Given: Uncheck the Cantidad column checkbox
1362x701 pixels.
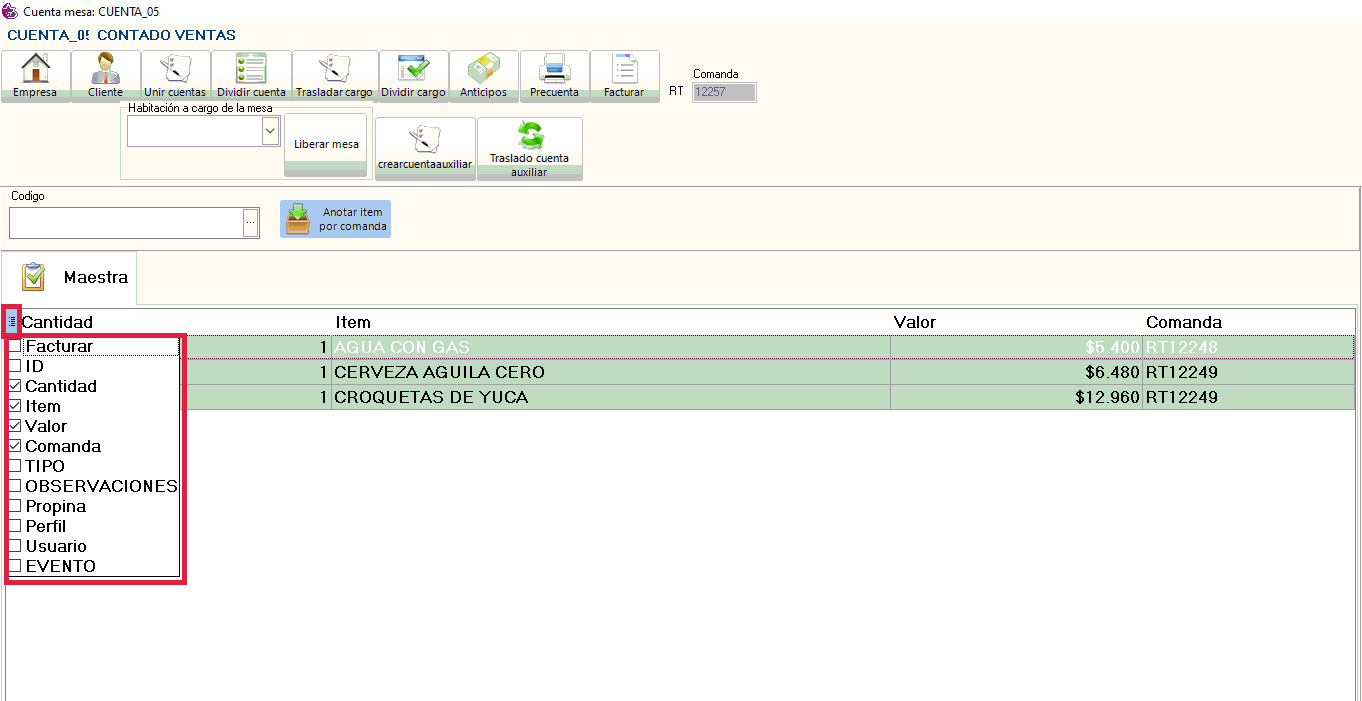Looking at the screenshot, I should 15,386.
